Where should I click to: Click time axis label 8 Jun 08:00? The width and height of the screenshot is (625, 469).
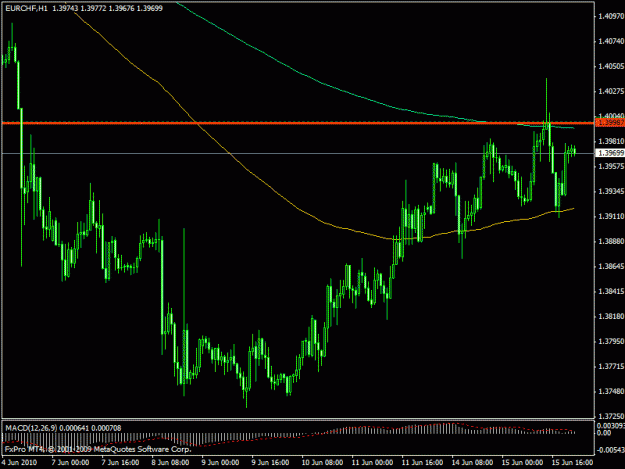pos(170,463)
